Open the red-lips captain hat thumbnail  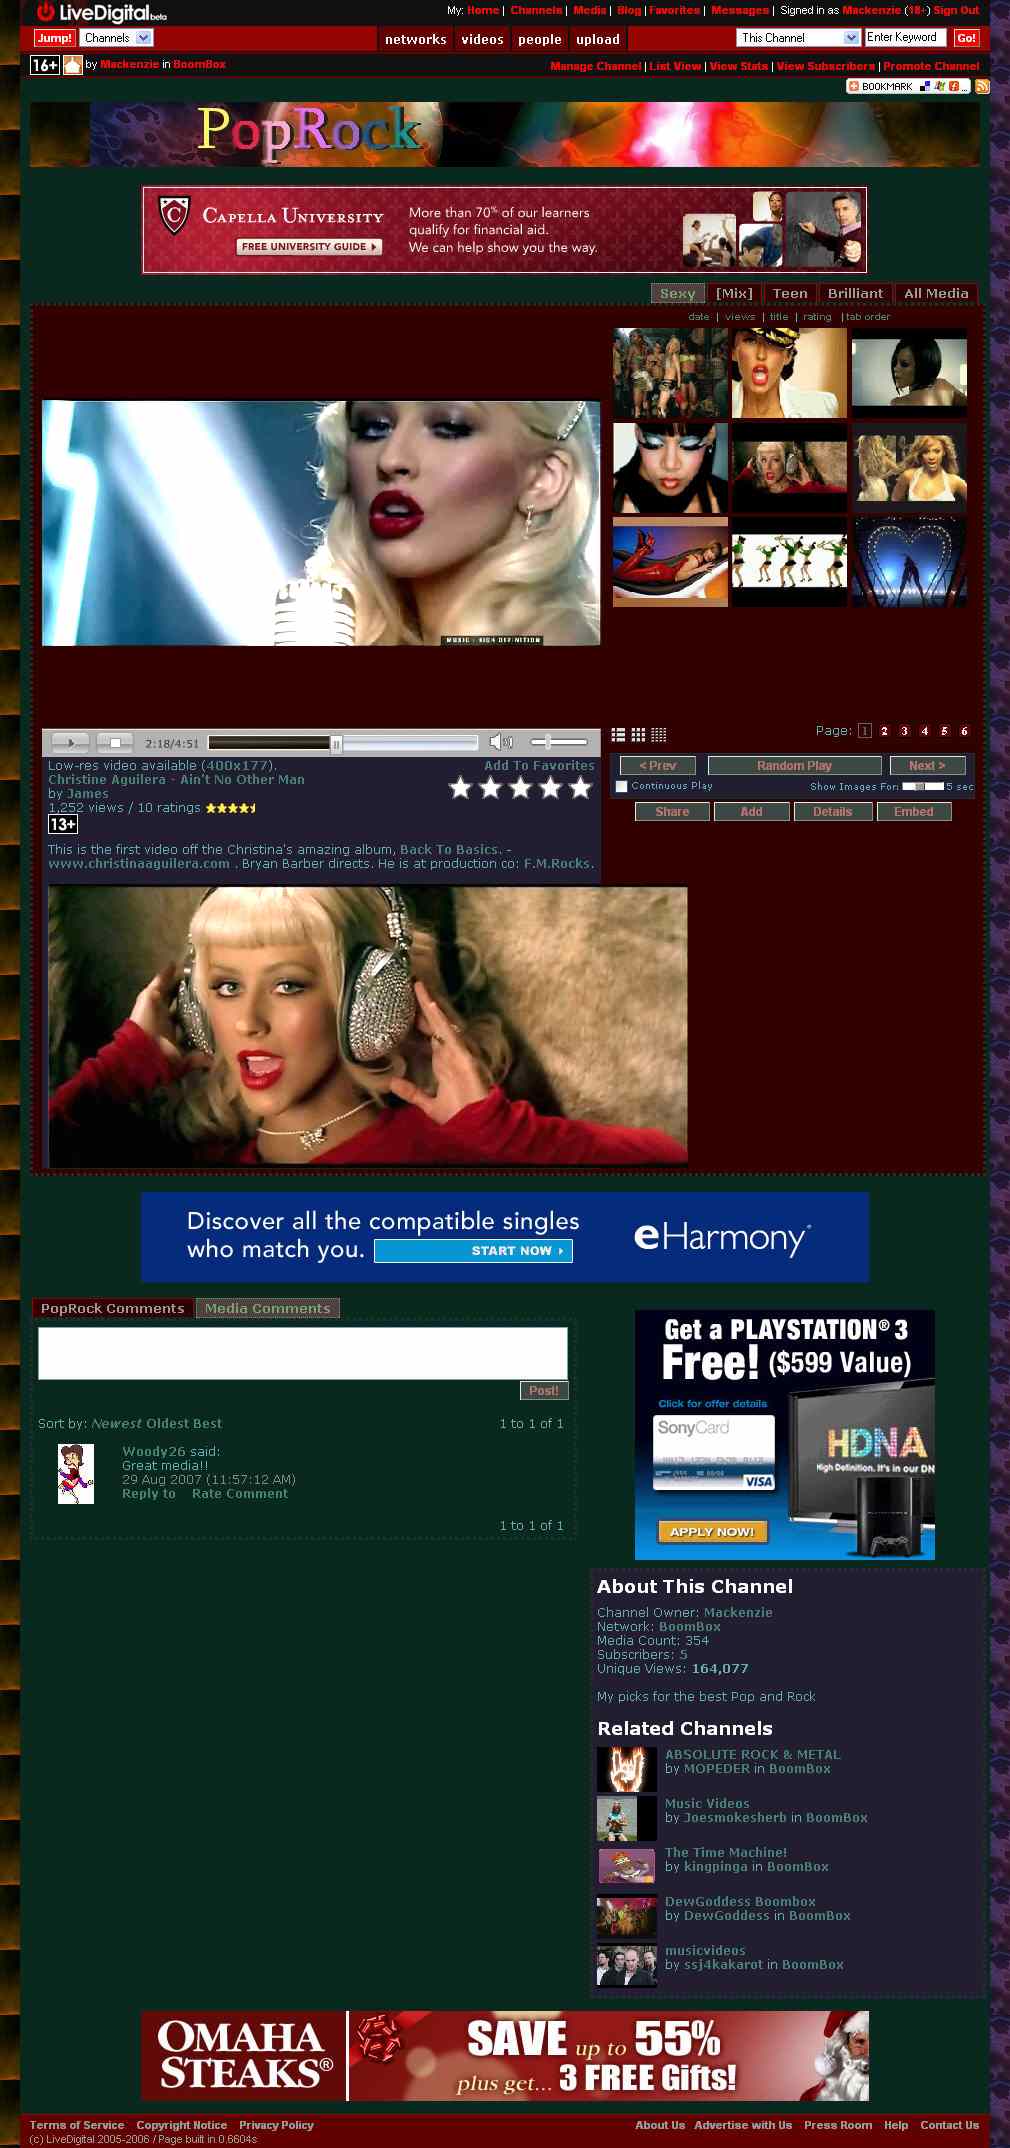pyautogui.click(x=789, y=373)
